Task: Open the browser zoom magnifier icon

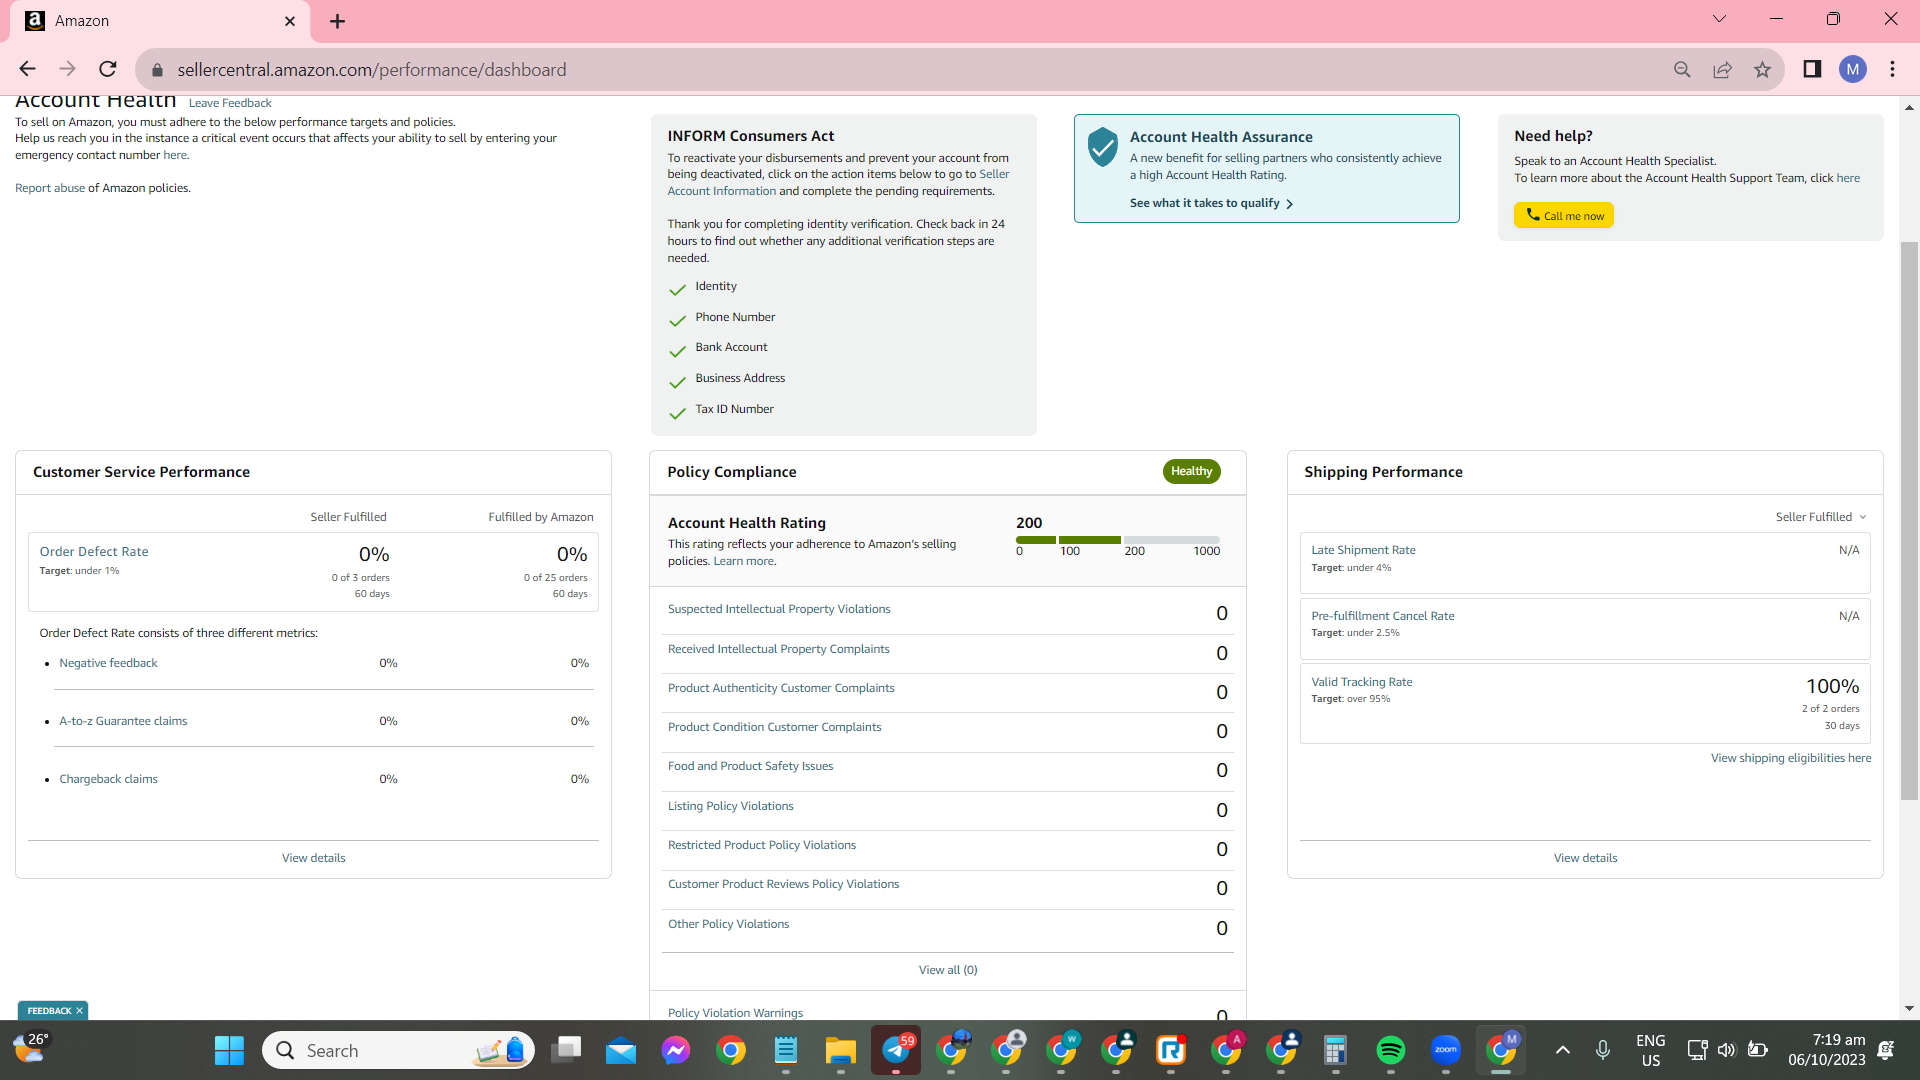Action: coord(1682,69)
